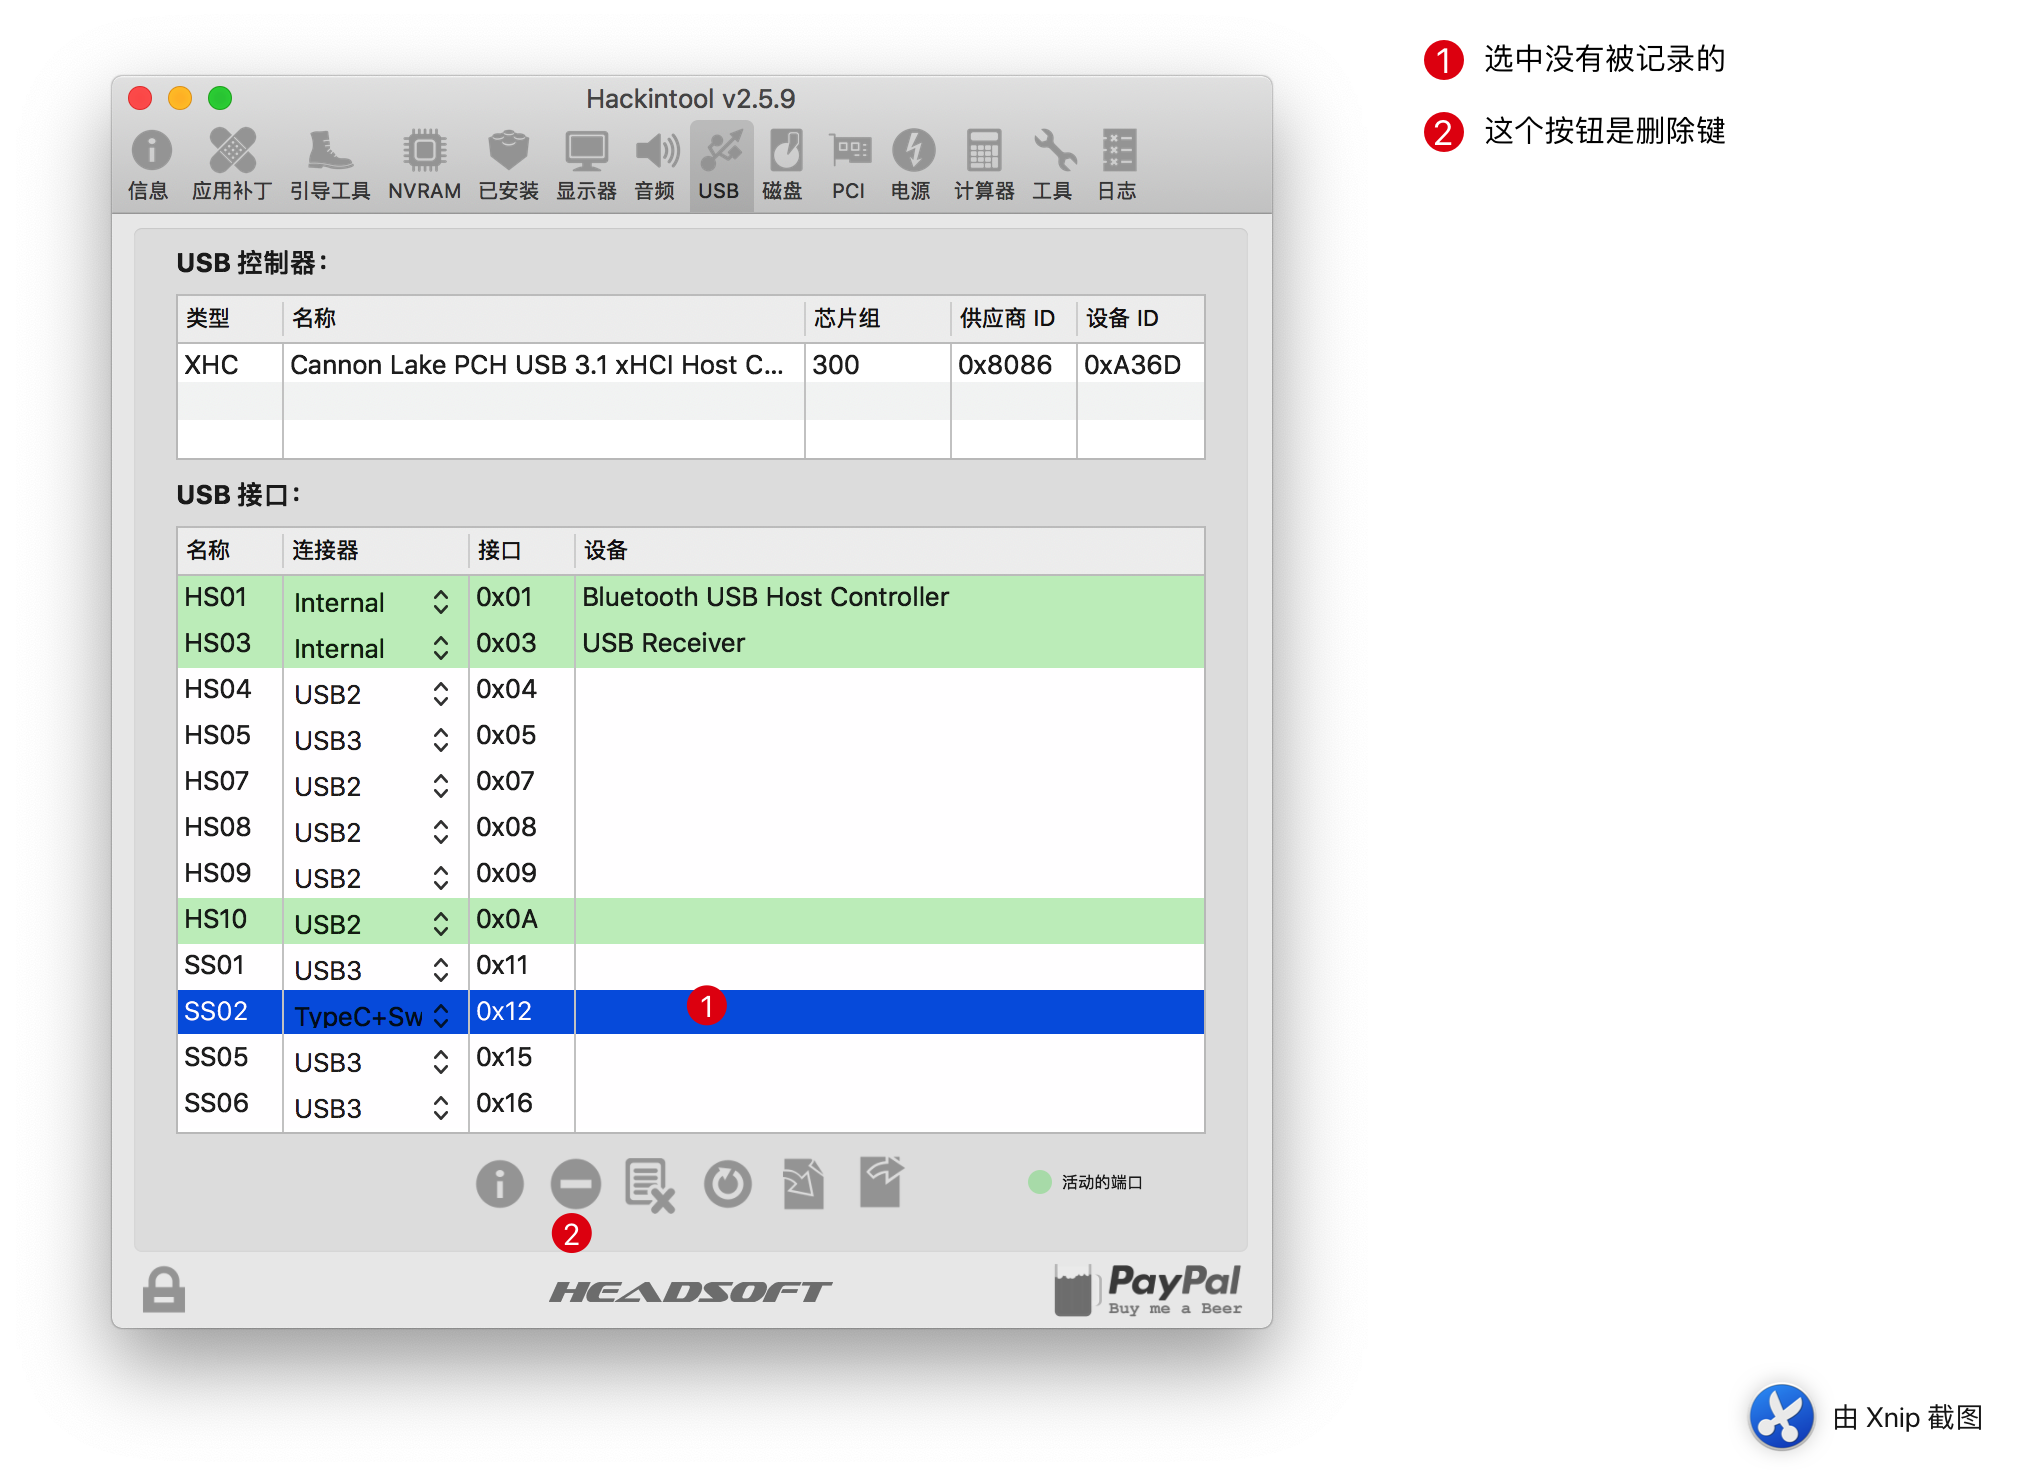Open the 已安装 installed toolbar icon
2024x1476 pixels.
coord(508,165)
